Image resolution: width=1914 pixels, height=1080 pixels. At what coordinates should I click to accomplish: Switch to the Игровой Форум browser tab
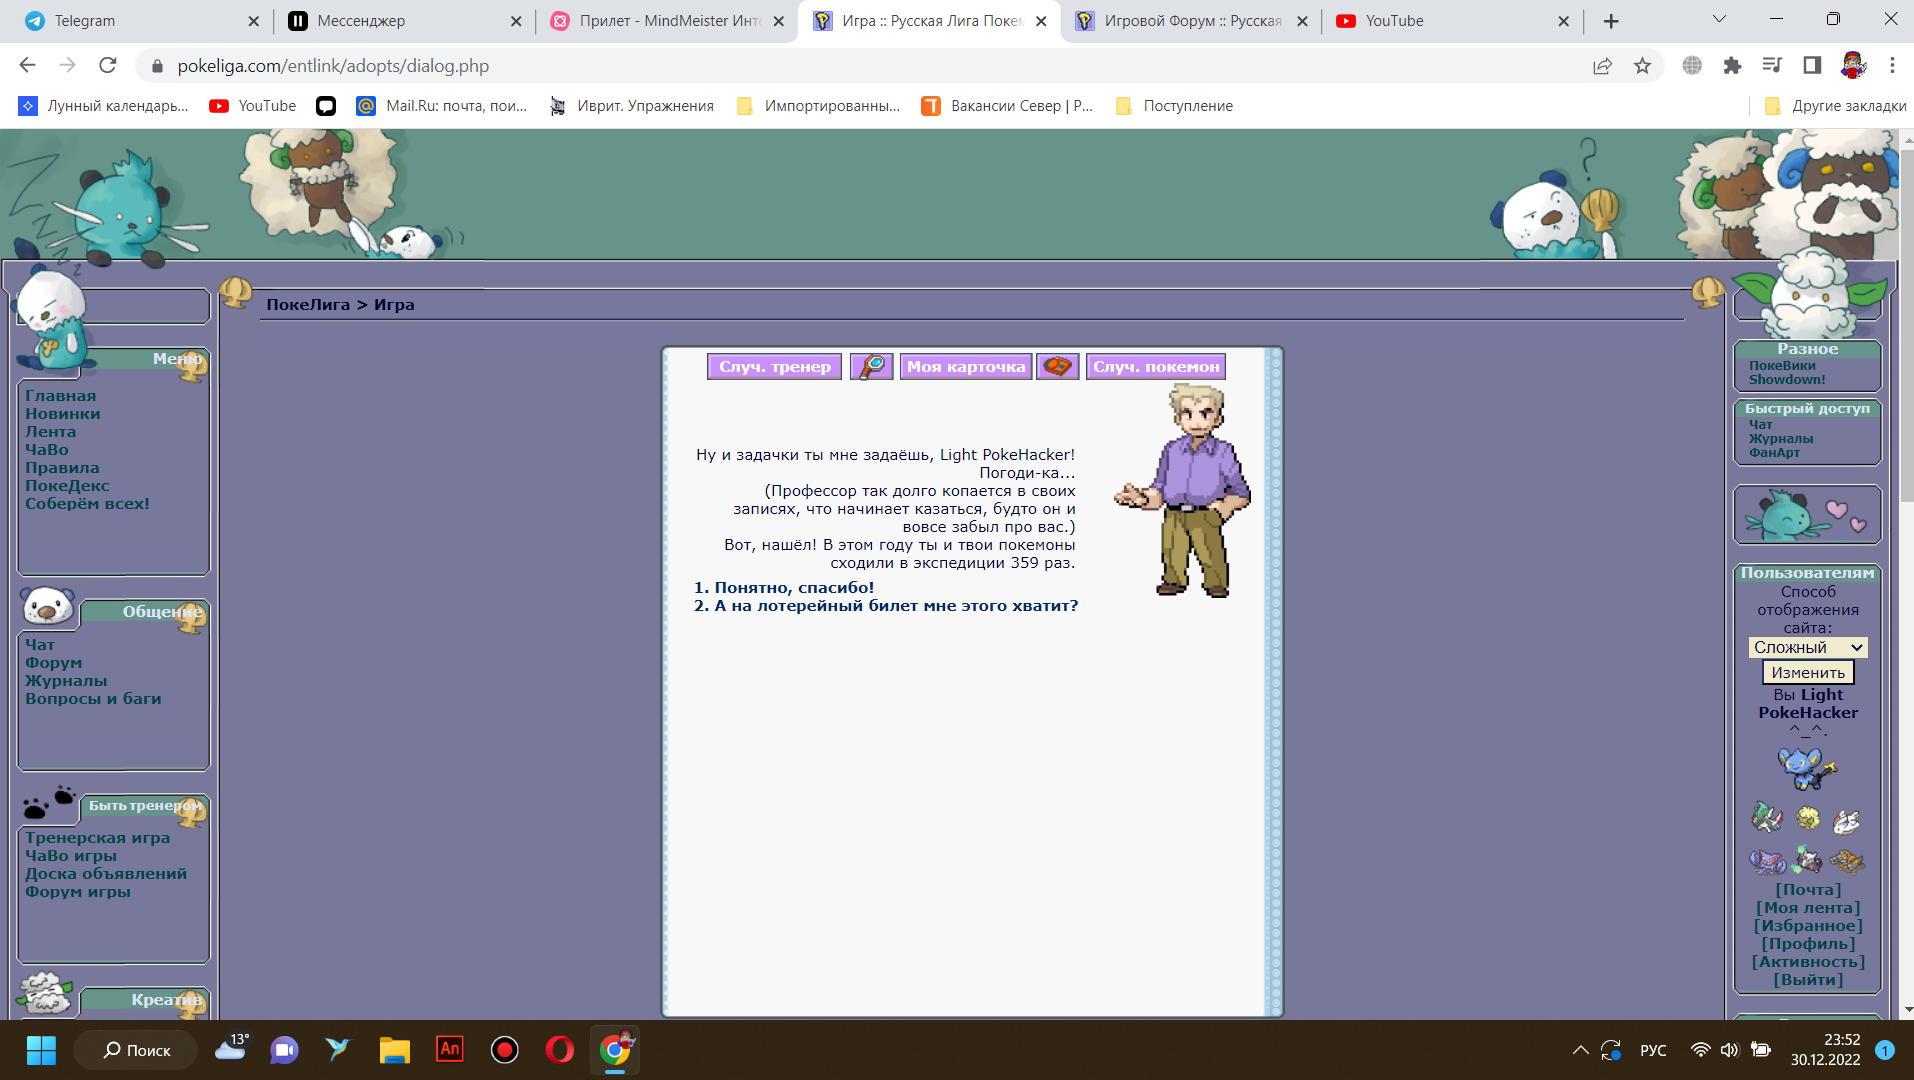coord(1191,21)
